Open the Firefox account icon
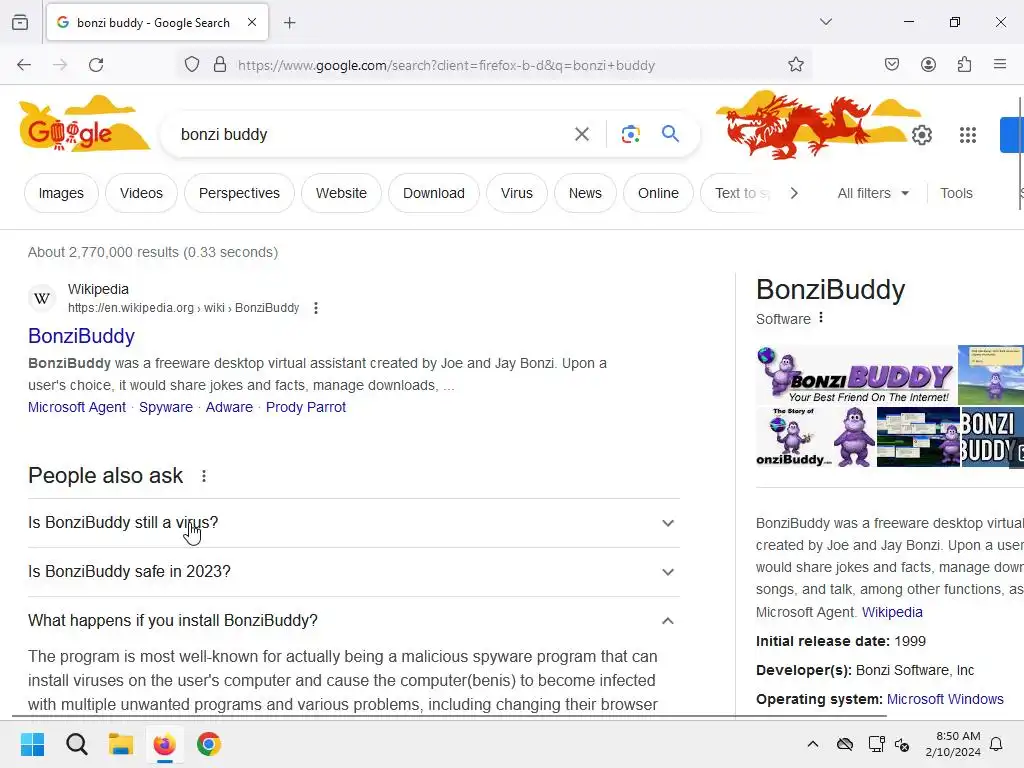 (x=929, y=64)
